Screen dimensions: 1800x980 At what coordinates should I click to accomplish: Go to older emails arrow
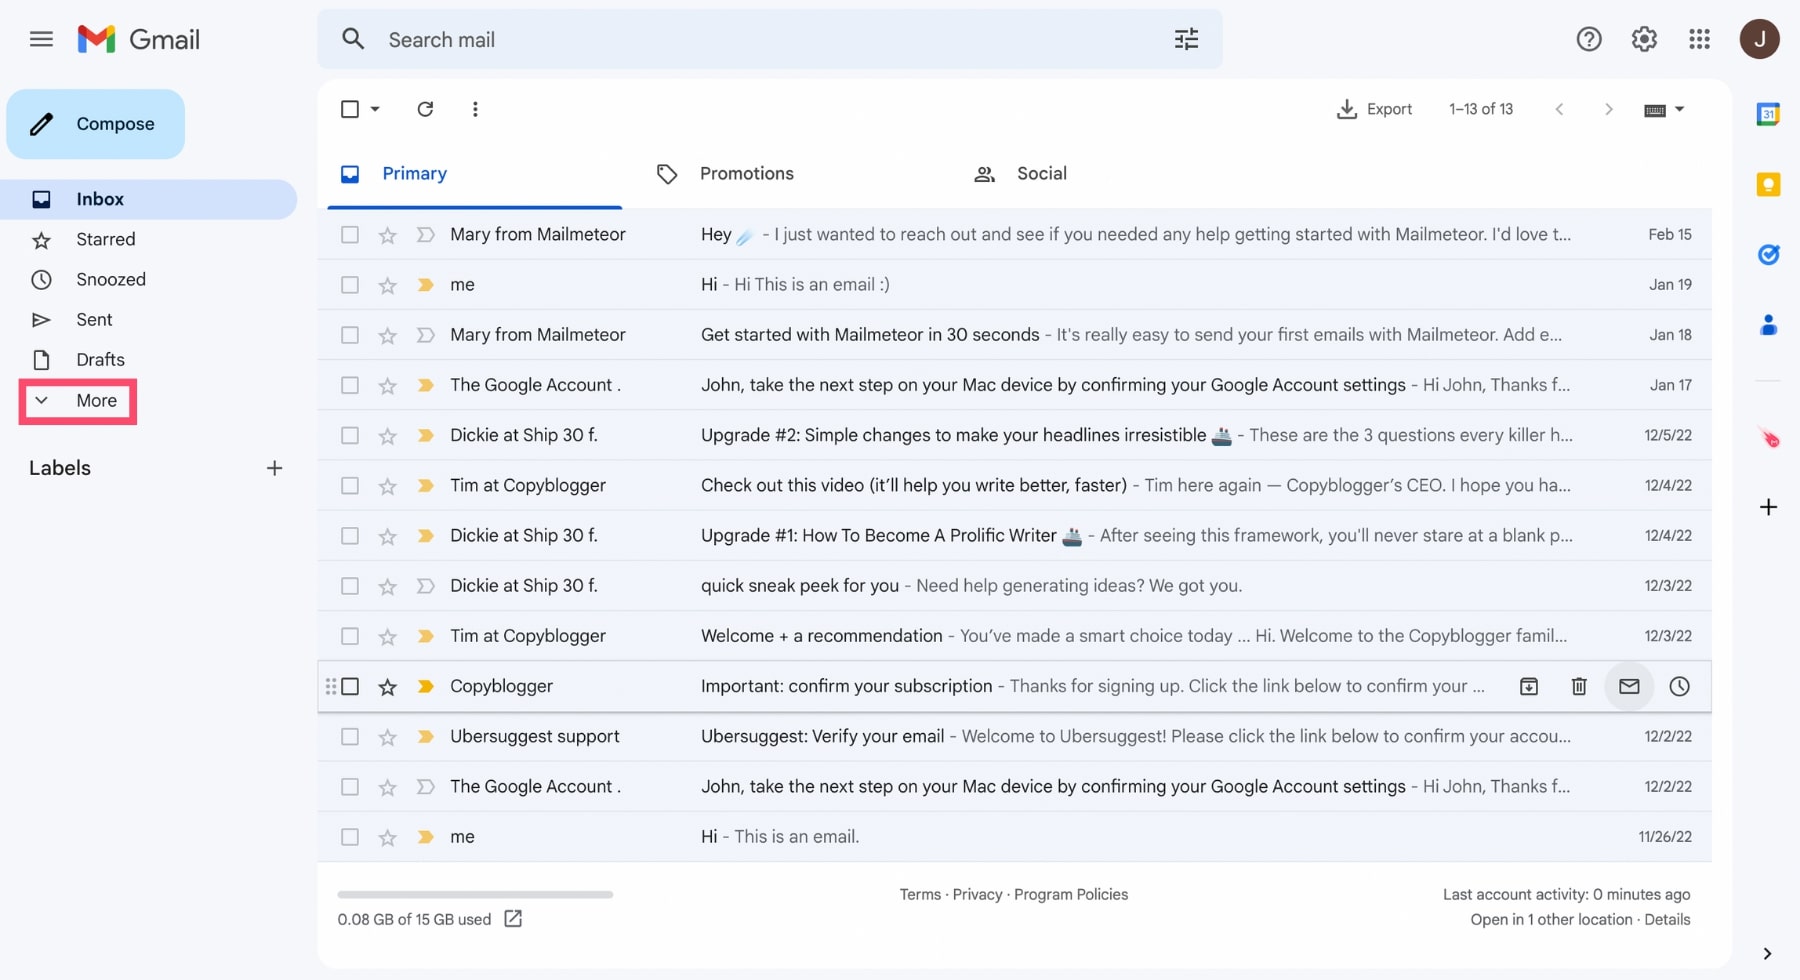[x=1609, y=109]
